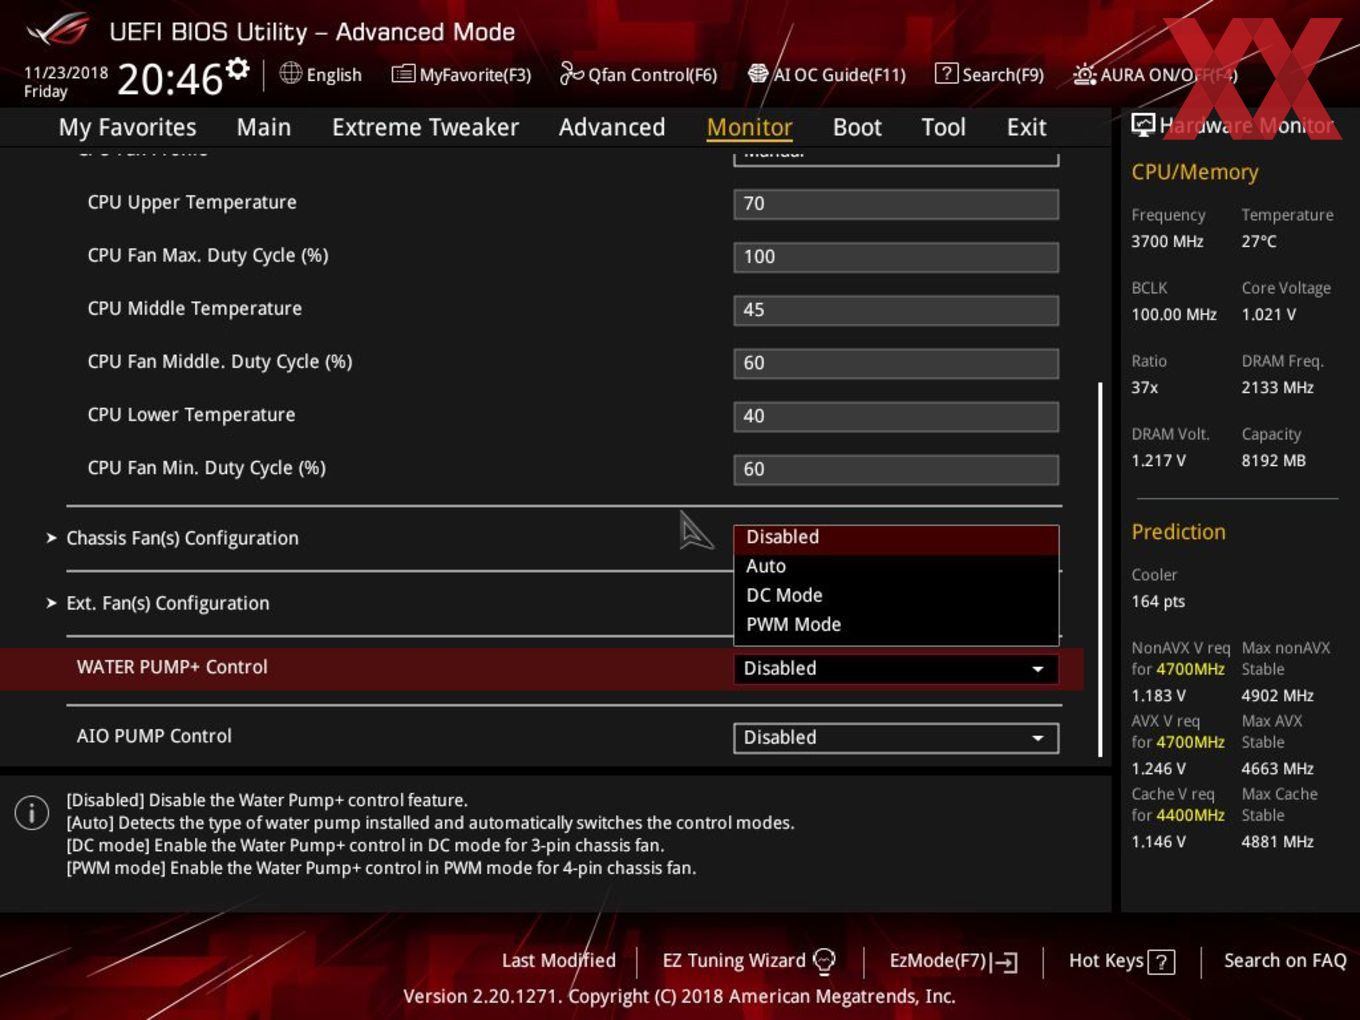Edit CPU Middle Temperature field
The height and width of the screenshot is (1020, 1360).
tap(896, 310)
